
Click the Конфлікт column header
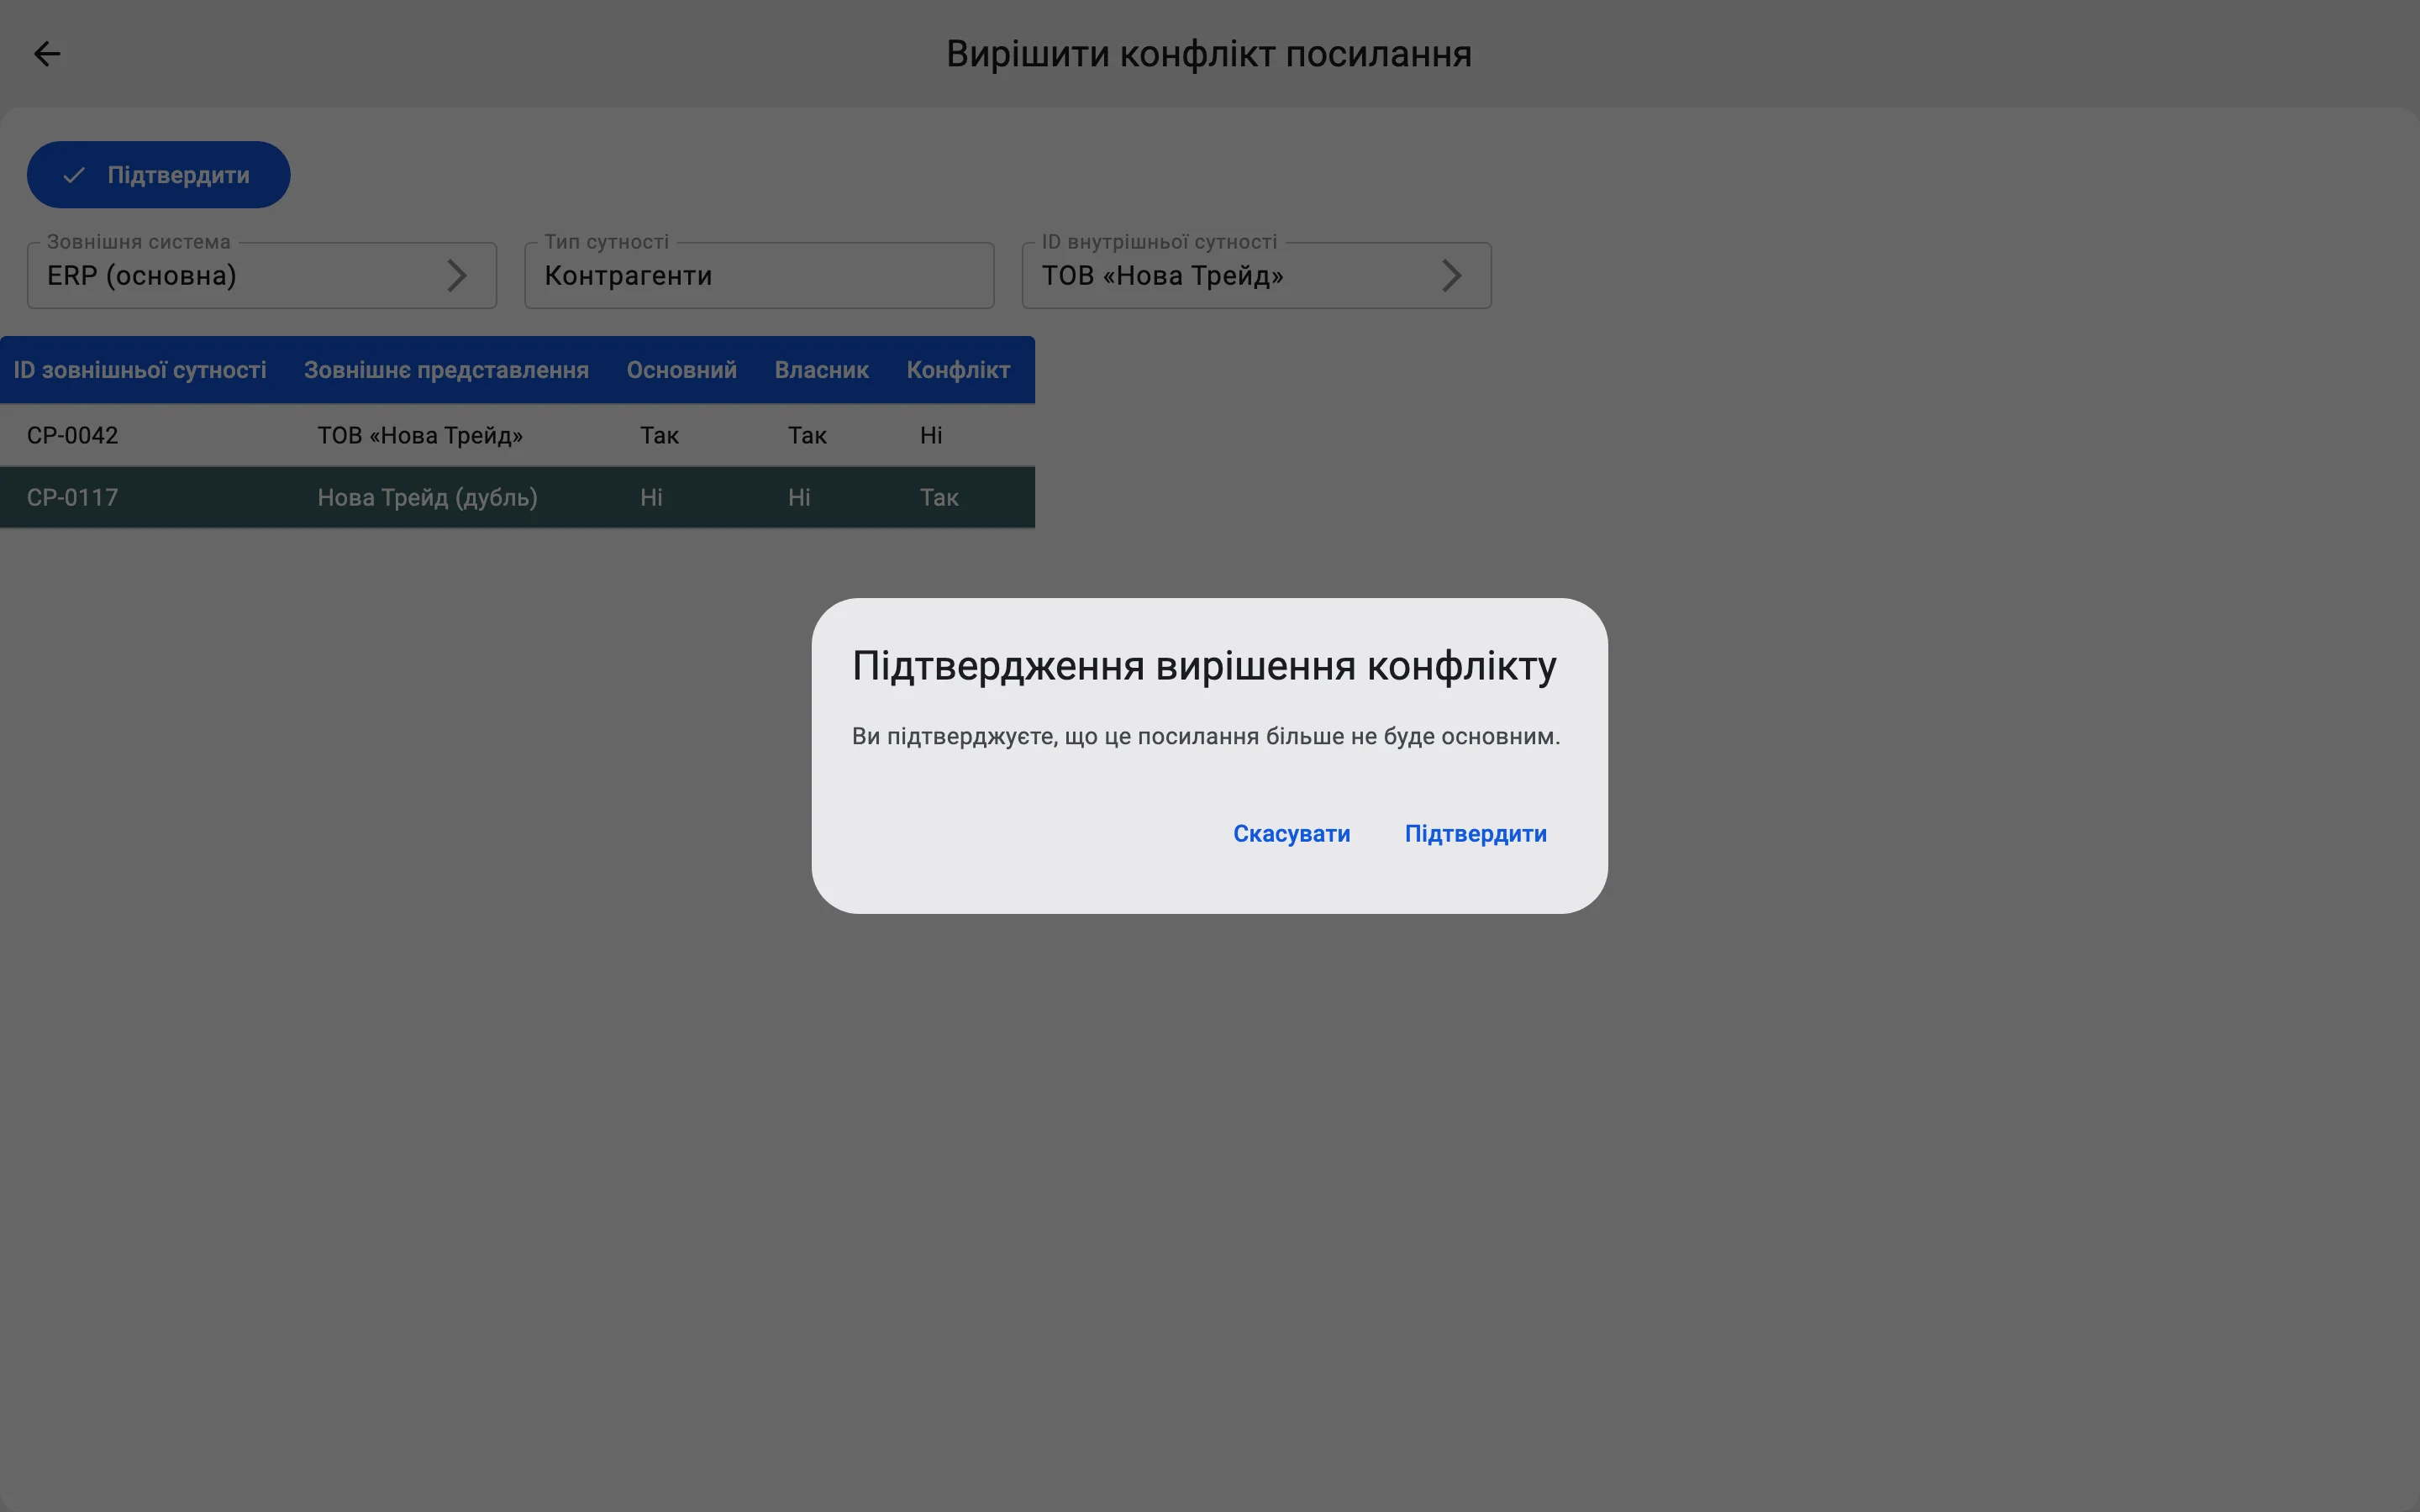point(958,370)
